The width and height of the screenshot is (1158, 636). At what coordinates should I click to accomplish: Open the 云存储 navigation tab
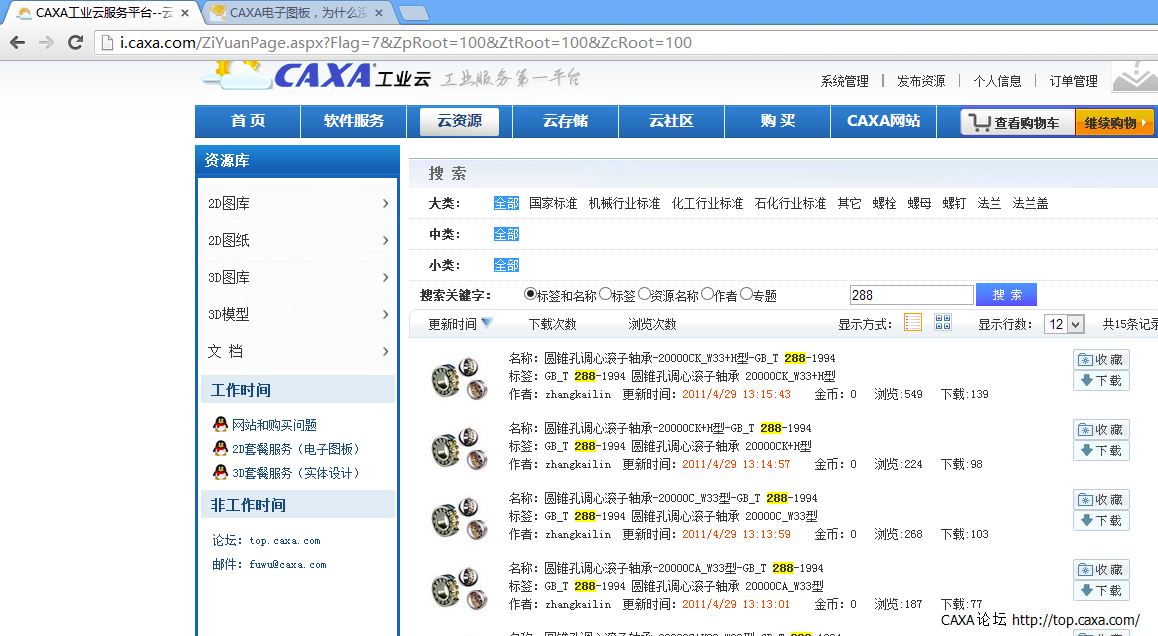565,121
